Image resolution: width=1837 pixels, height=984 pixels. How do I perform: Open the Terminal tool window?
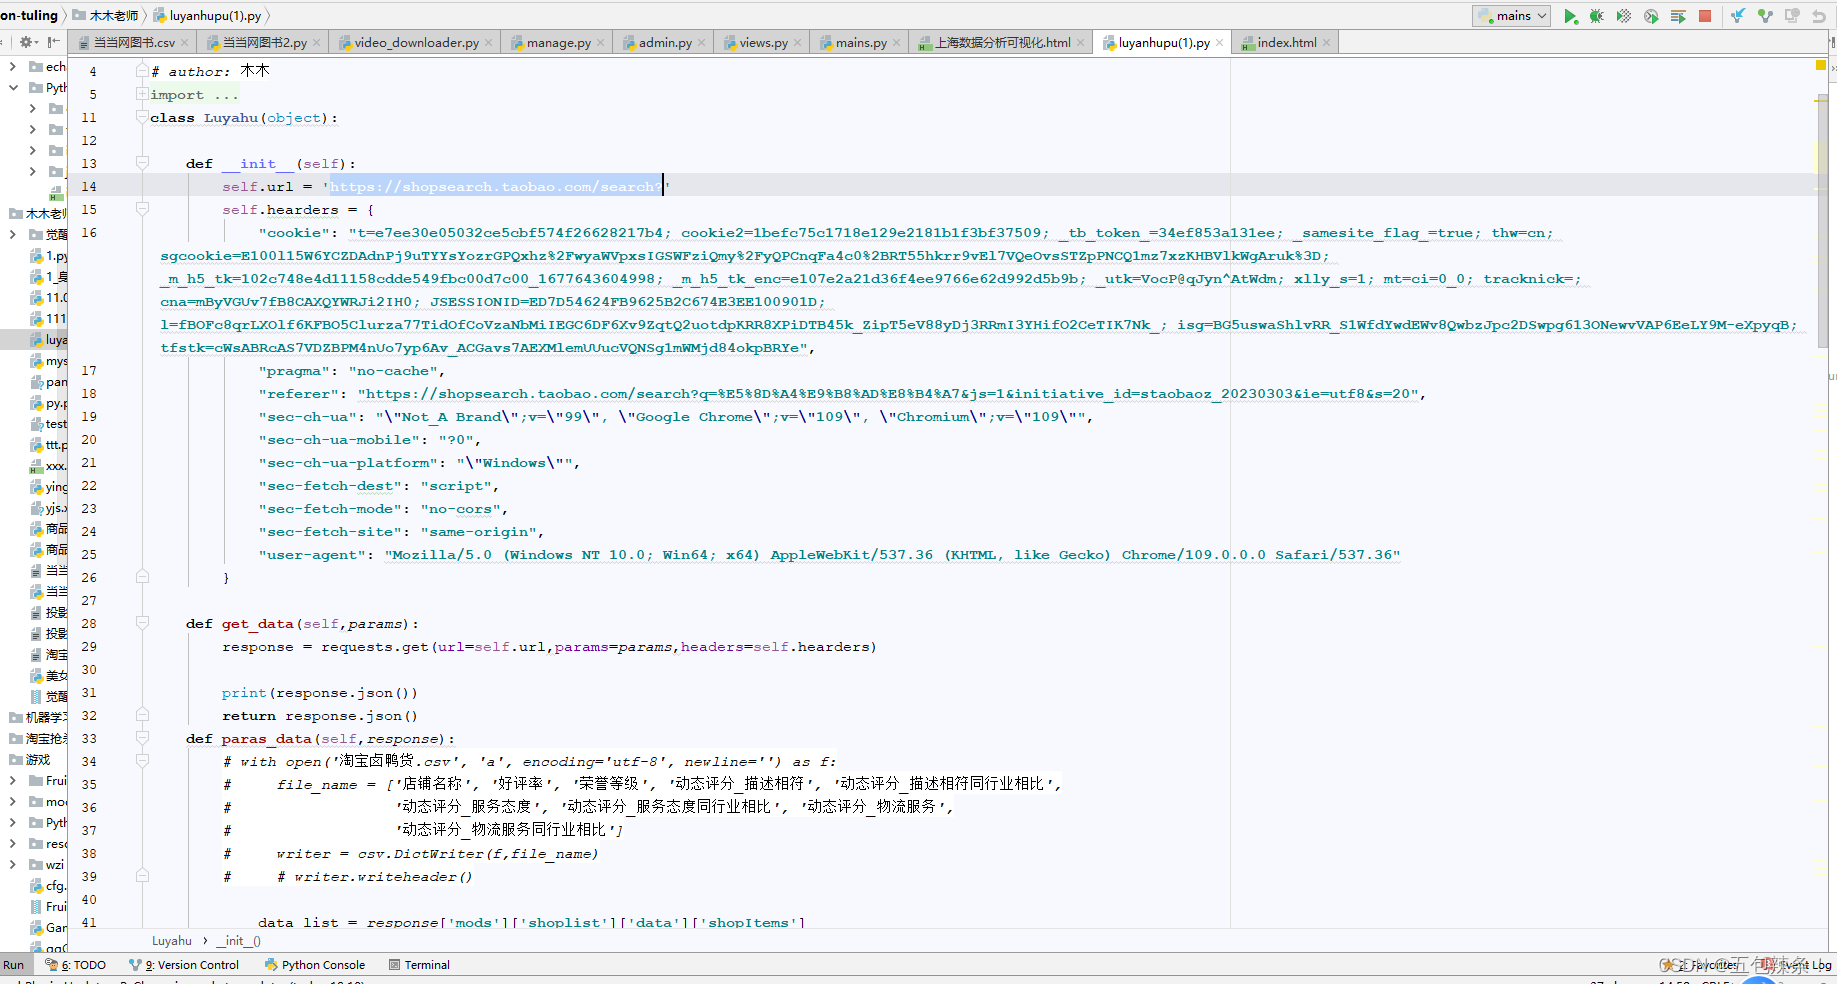[x=420, y=965]
